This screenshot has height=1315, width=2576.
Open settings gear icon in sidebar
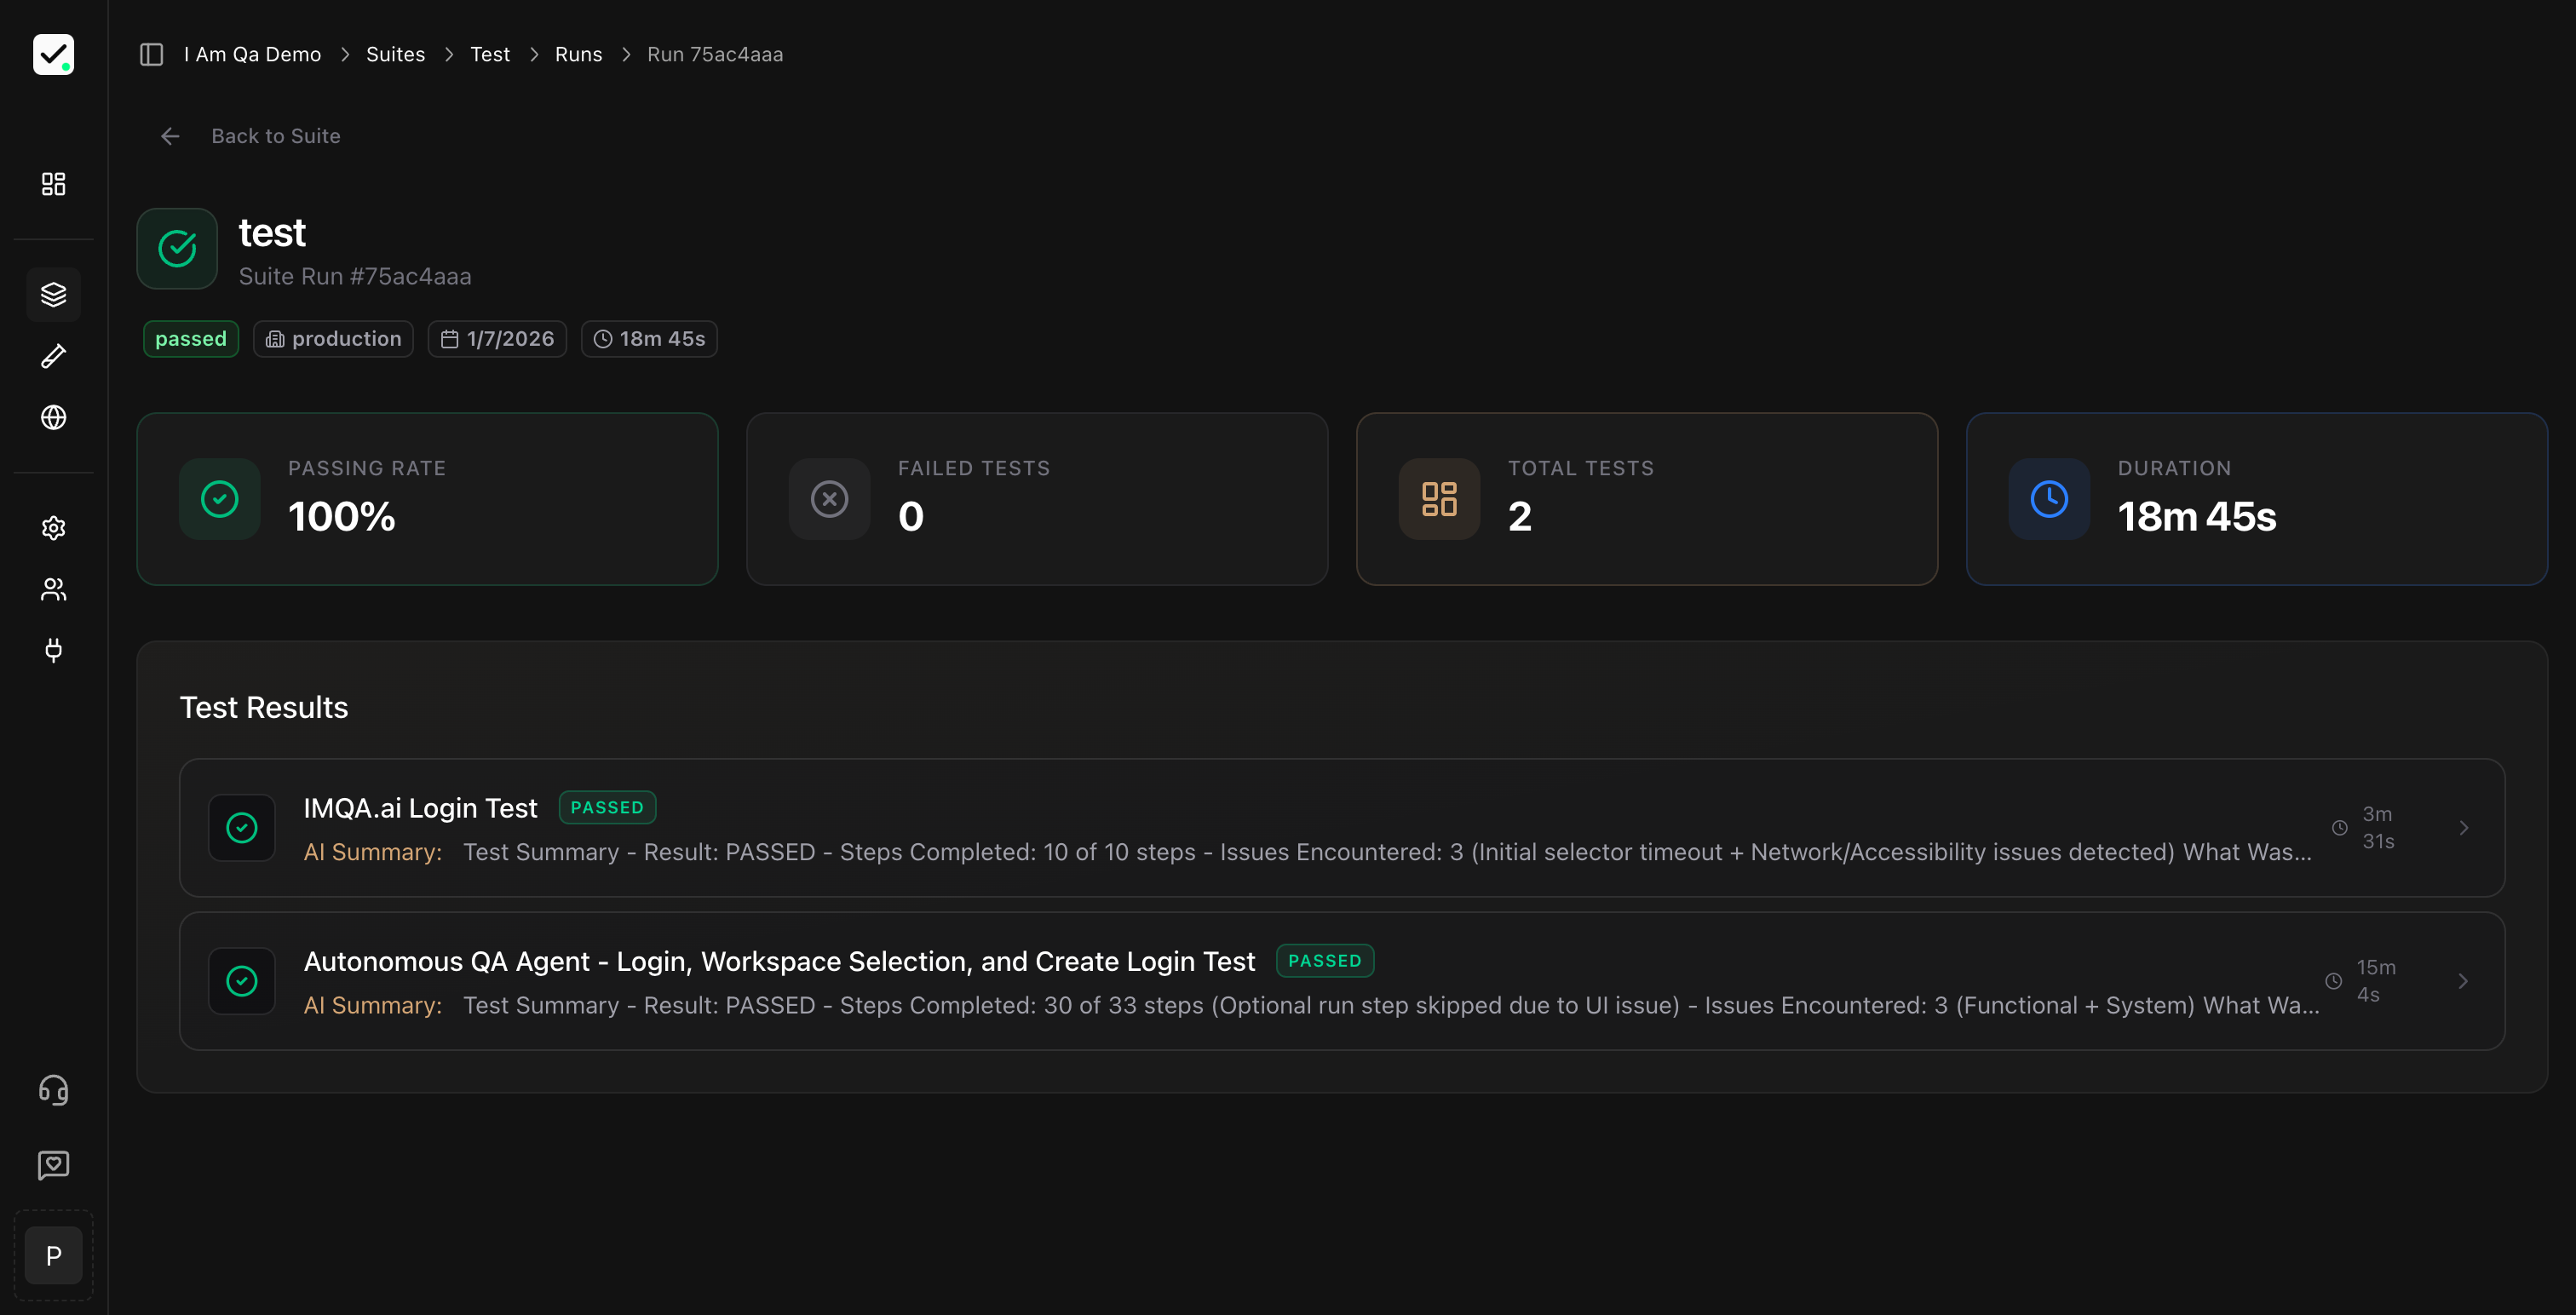[x=53, y=528]
